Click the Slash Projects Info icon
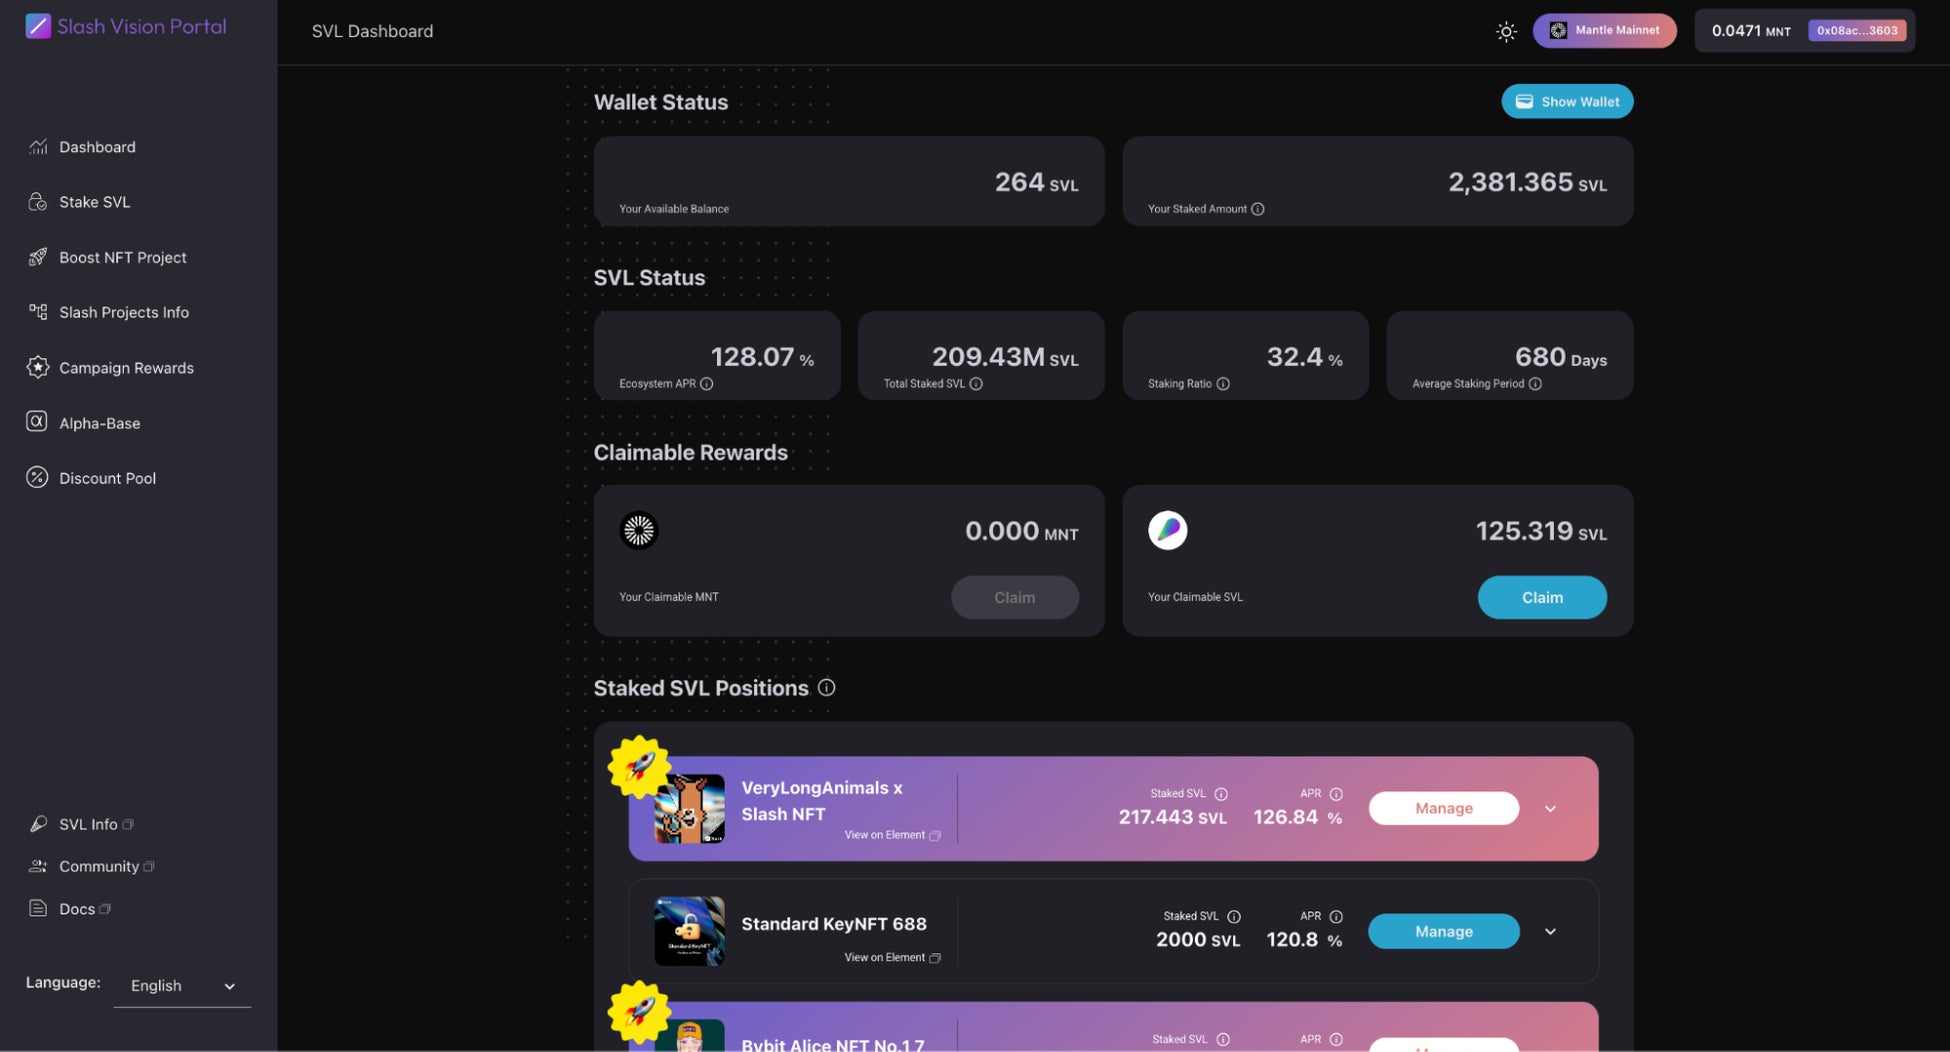1950x1052 pixels. pos(38,312)
